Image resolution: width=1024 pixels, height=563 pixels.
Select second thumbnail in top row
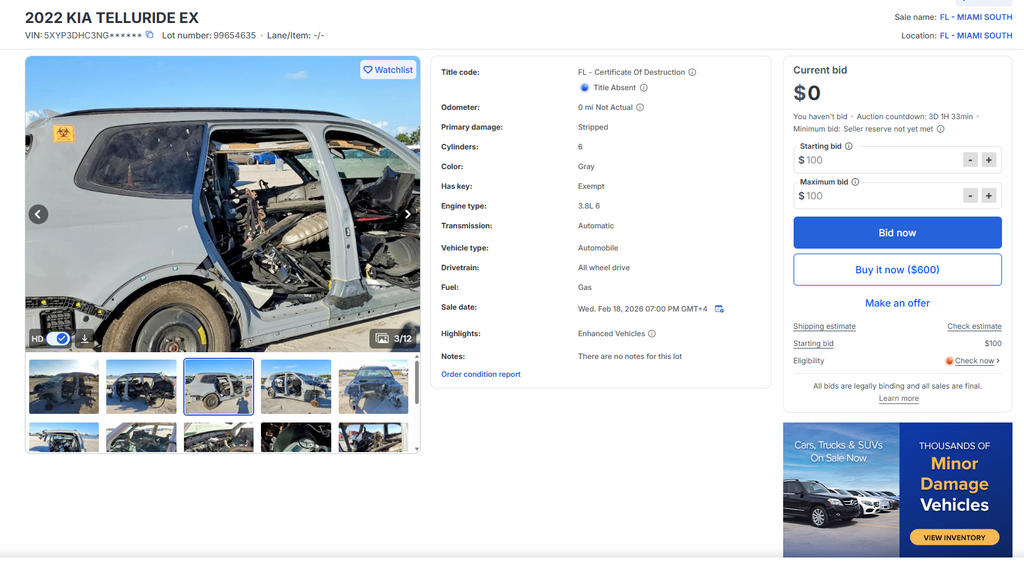(141, 387)
